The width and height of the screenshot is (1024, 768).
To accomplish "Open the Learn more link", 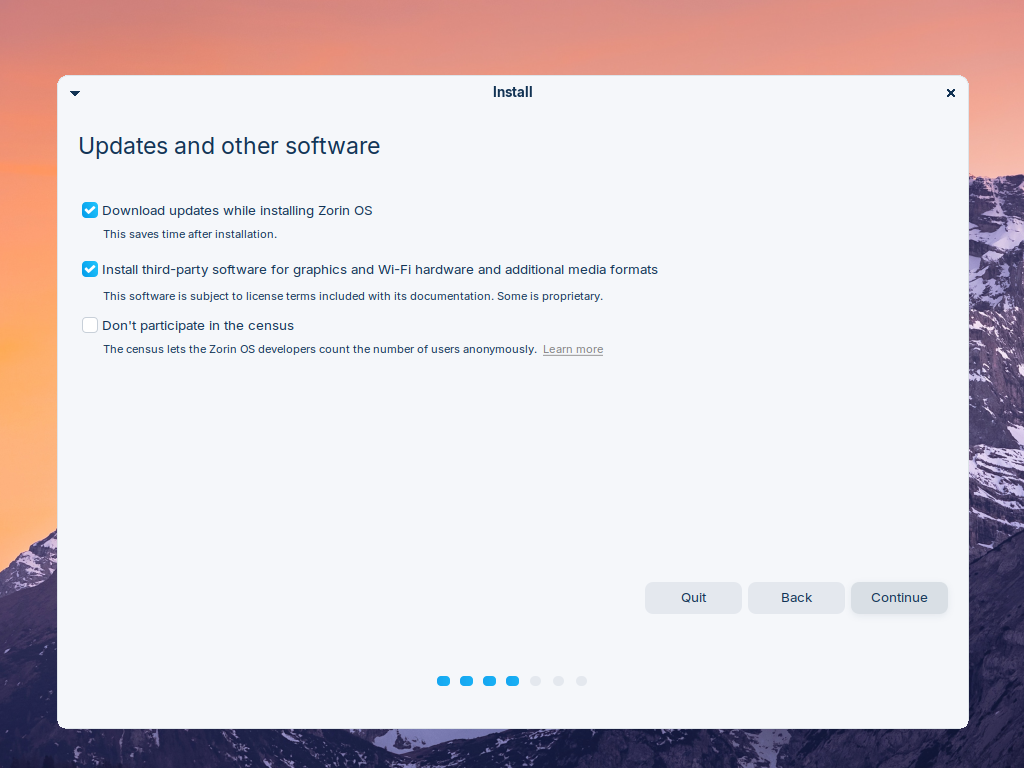I will click(573, 349).
